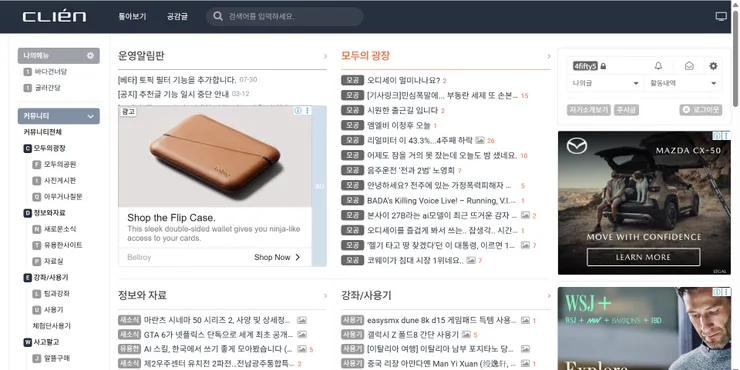Open 바다건너당 under 나의메뉴
Viewport: 740px width, 370px height.
coord(51,72)
